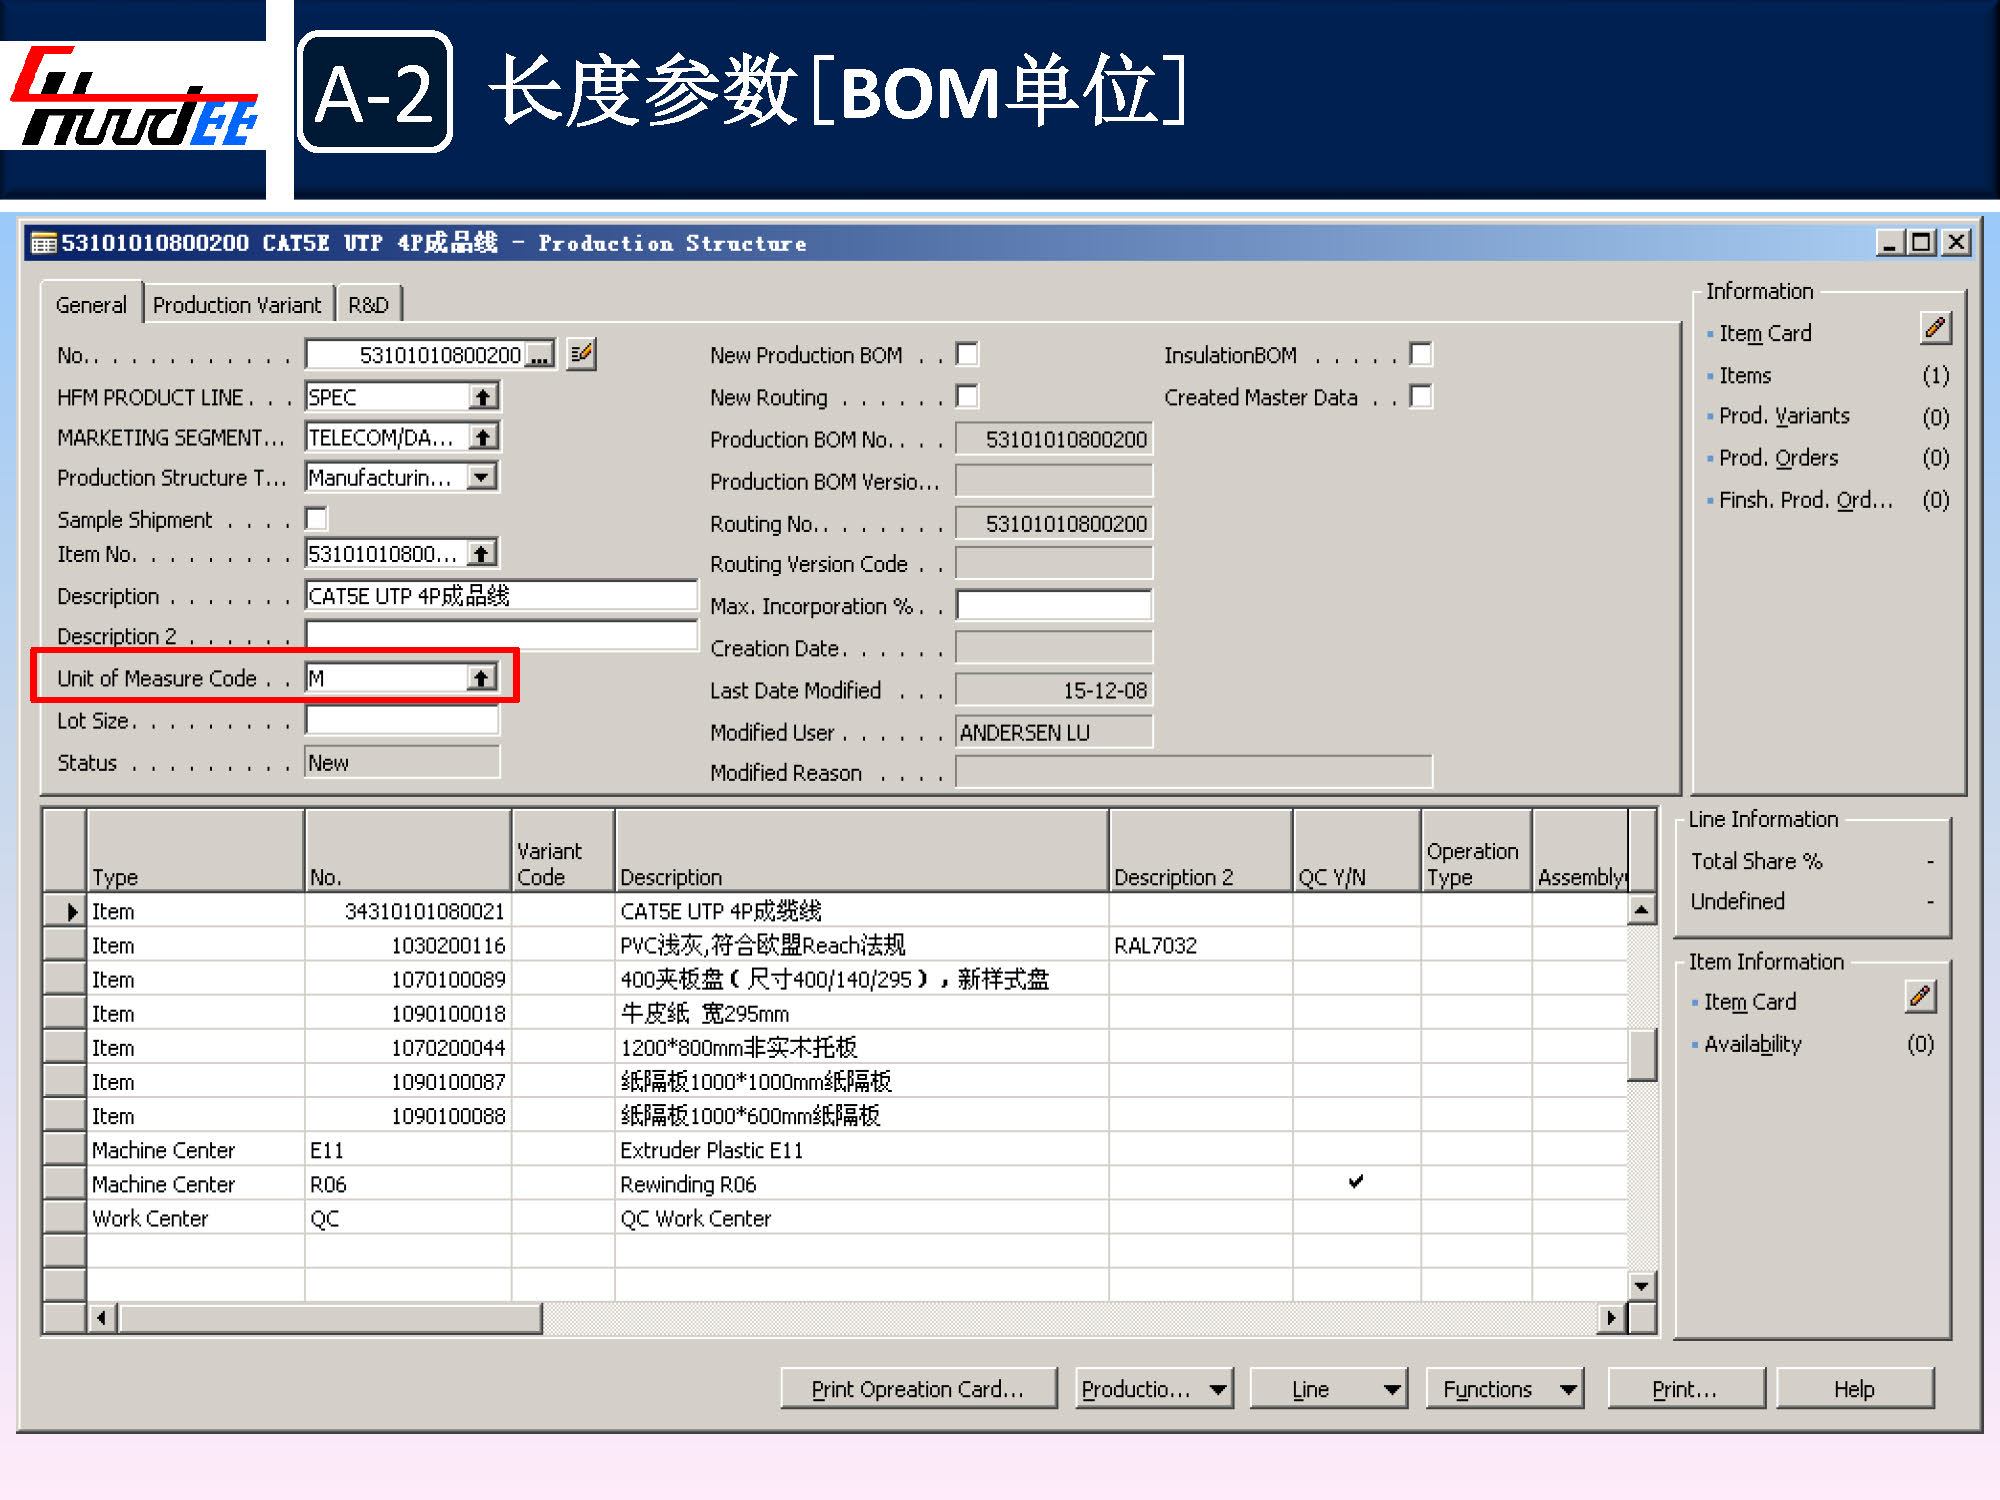
Task: Click the table's horizontal scrollbar thumb
Action: [330, 1318]
